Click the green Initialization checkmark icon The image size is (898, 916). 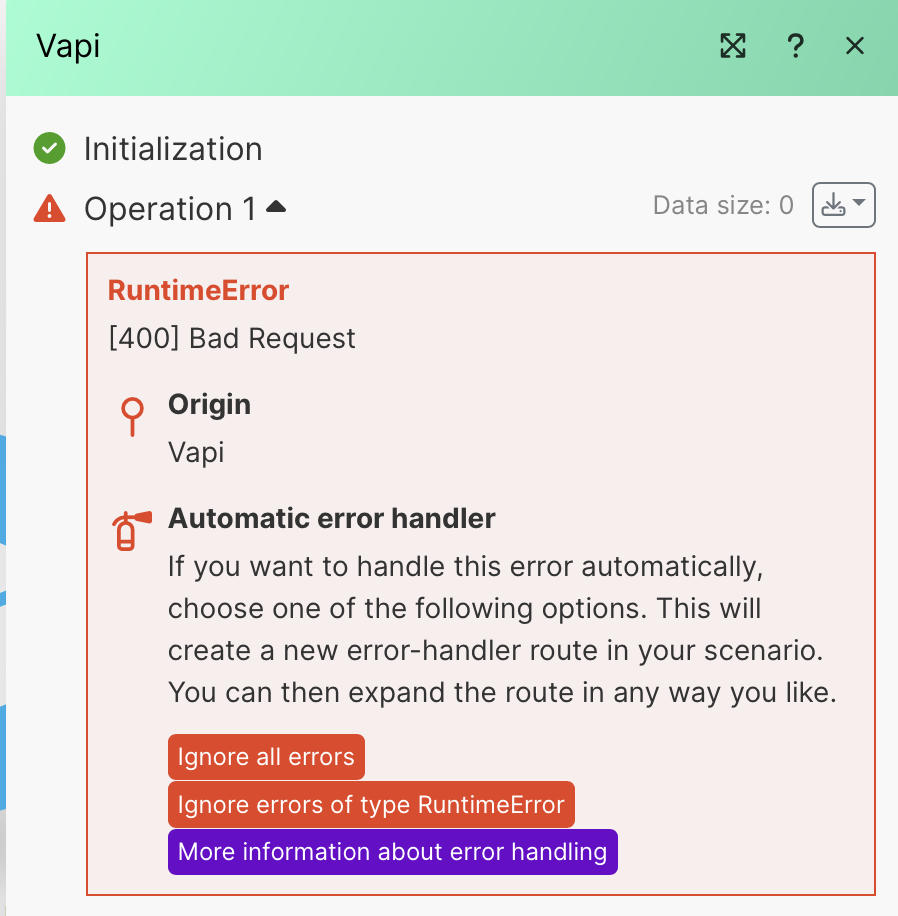pyautogui.click(x=49, y=149)
